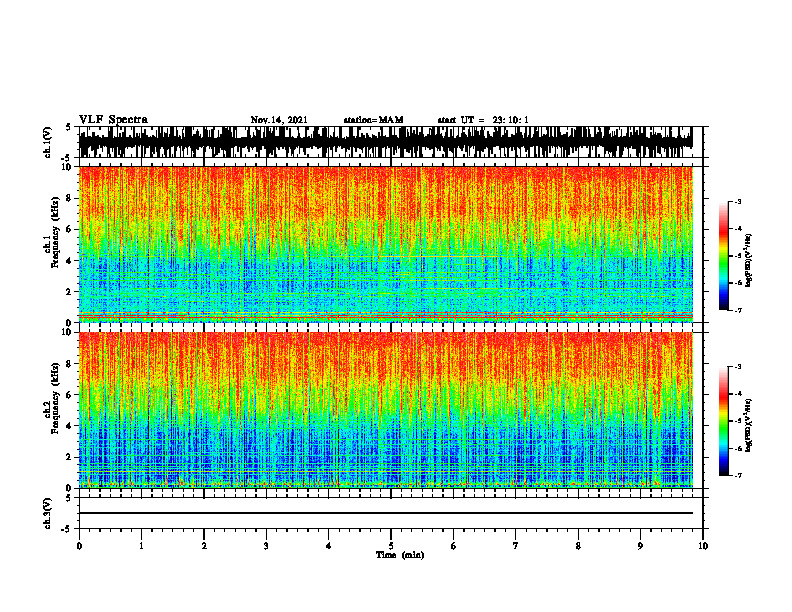The image size is (792, 612).
Task: Click the "-7" label on ch.1 color scale
Action: pos(737,310)
